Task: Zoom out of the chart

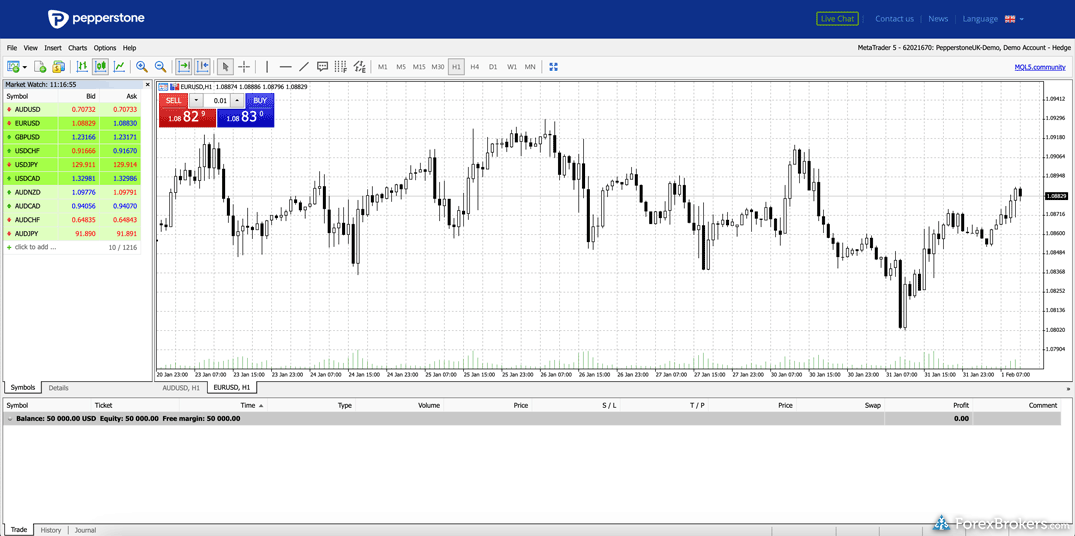Action: [160, 67]
